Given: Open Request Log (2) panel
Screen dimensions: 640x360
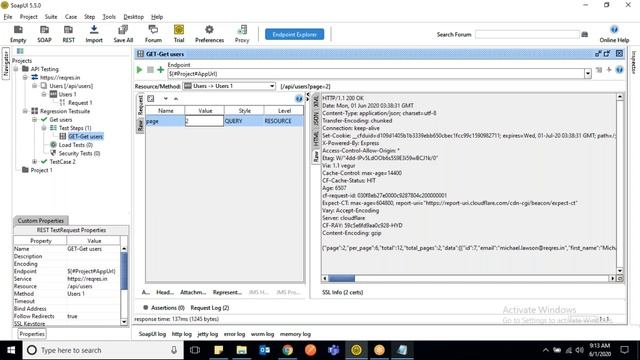Looking at the screenshot, I should click(210, 308).
